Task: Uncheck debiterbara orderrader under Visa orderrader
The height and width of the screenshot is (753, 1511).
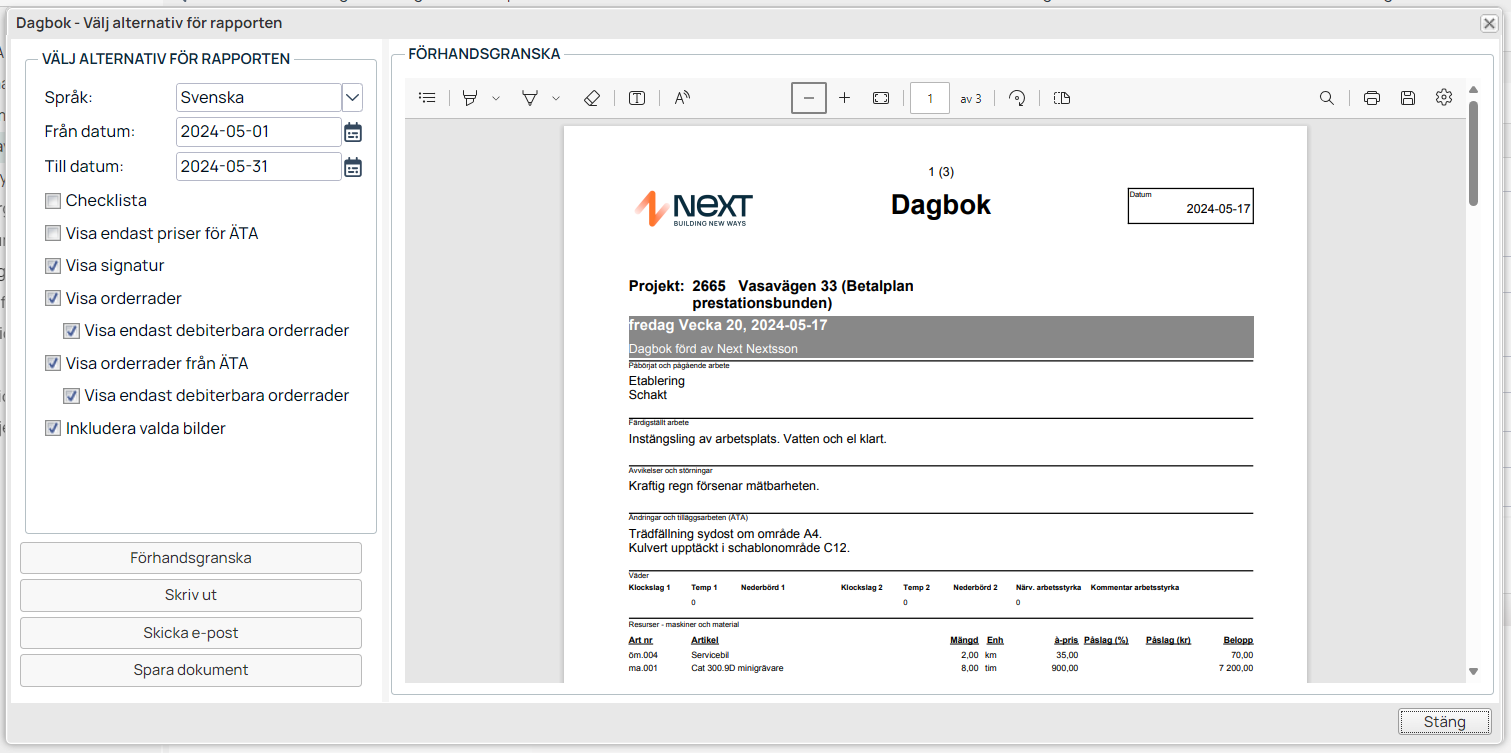Action: pos(72,331)
